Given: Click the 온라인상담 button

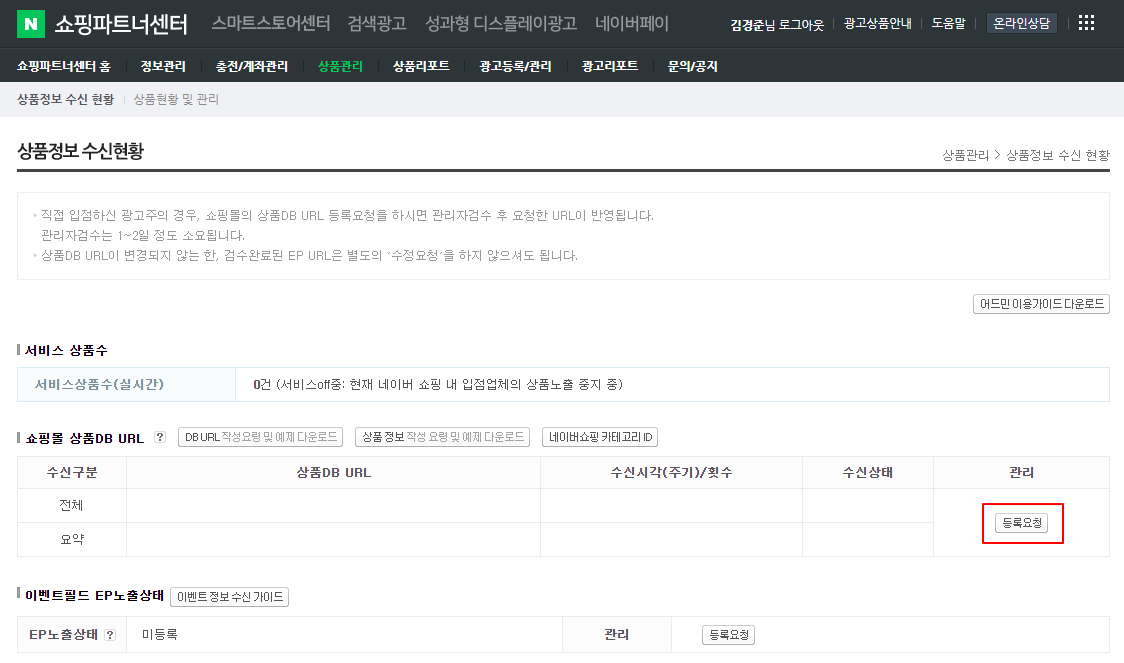Looking at the screenshot, I should coord(1021,24).
